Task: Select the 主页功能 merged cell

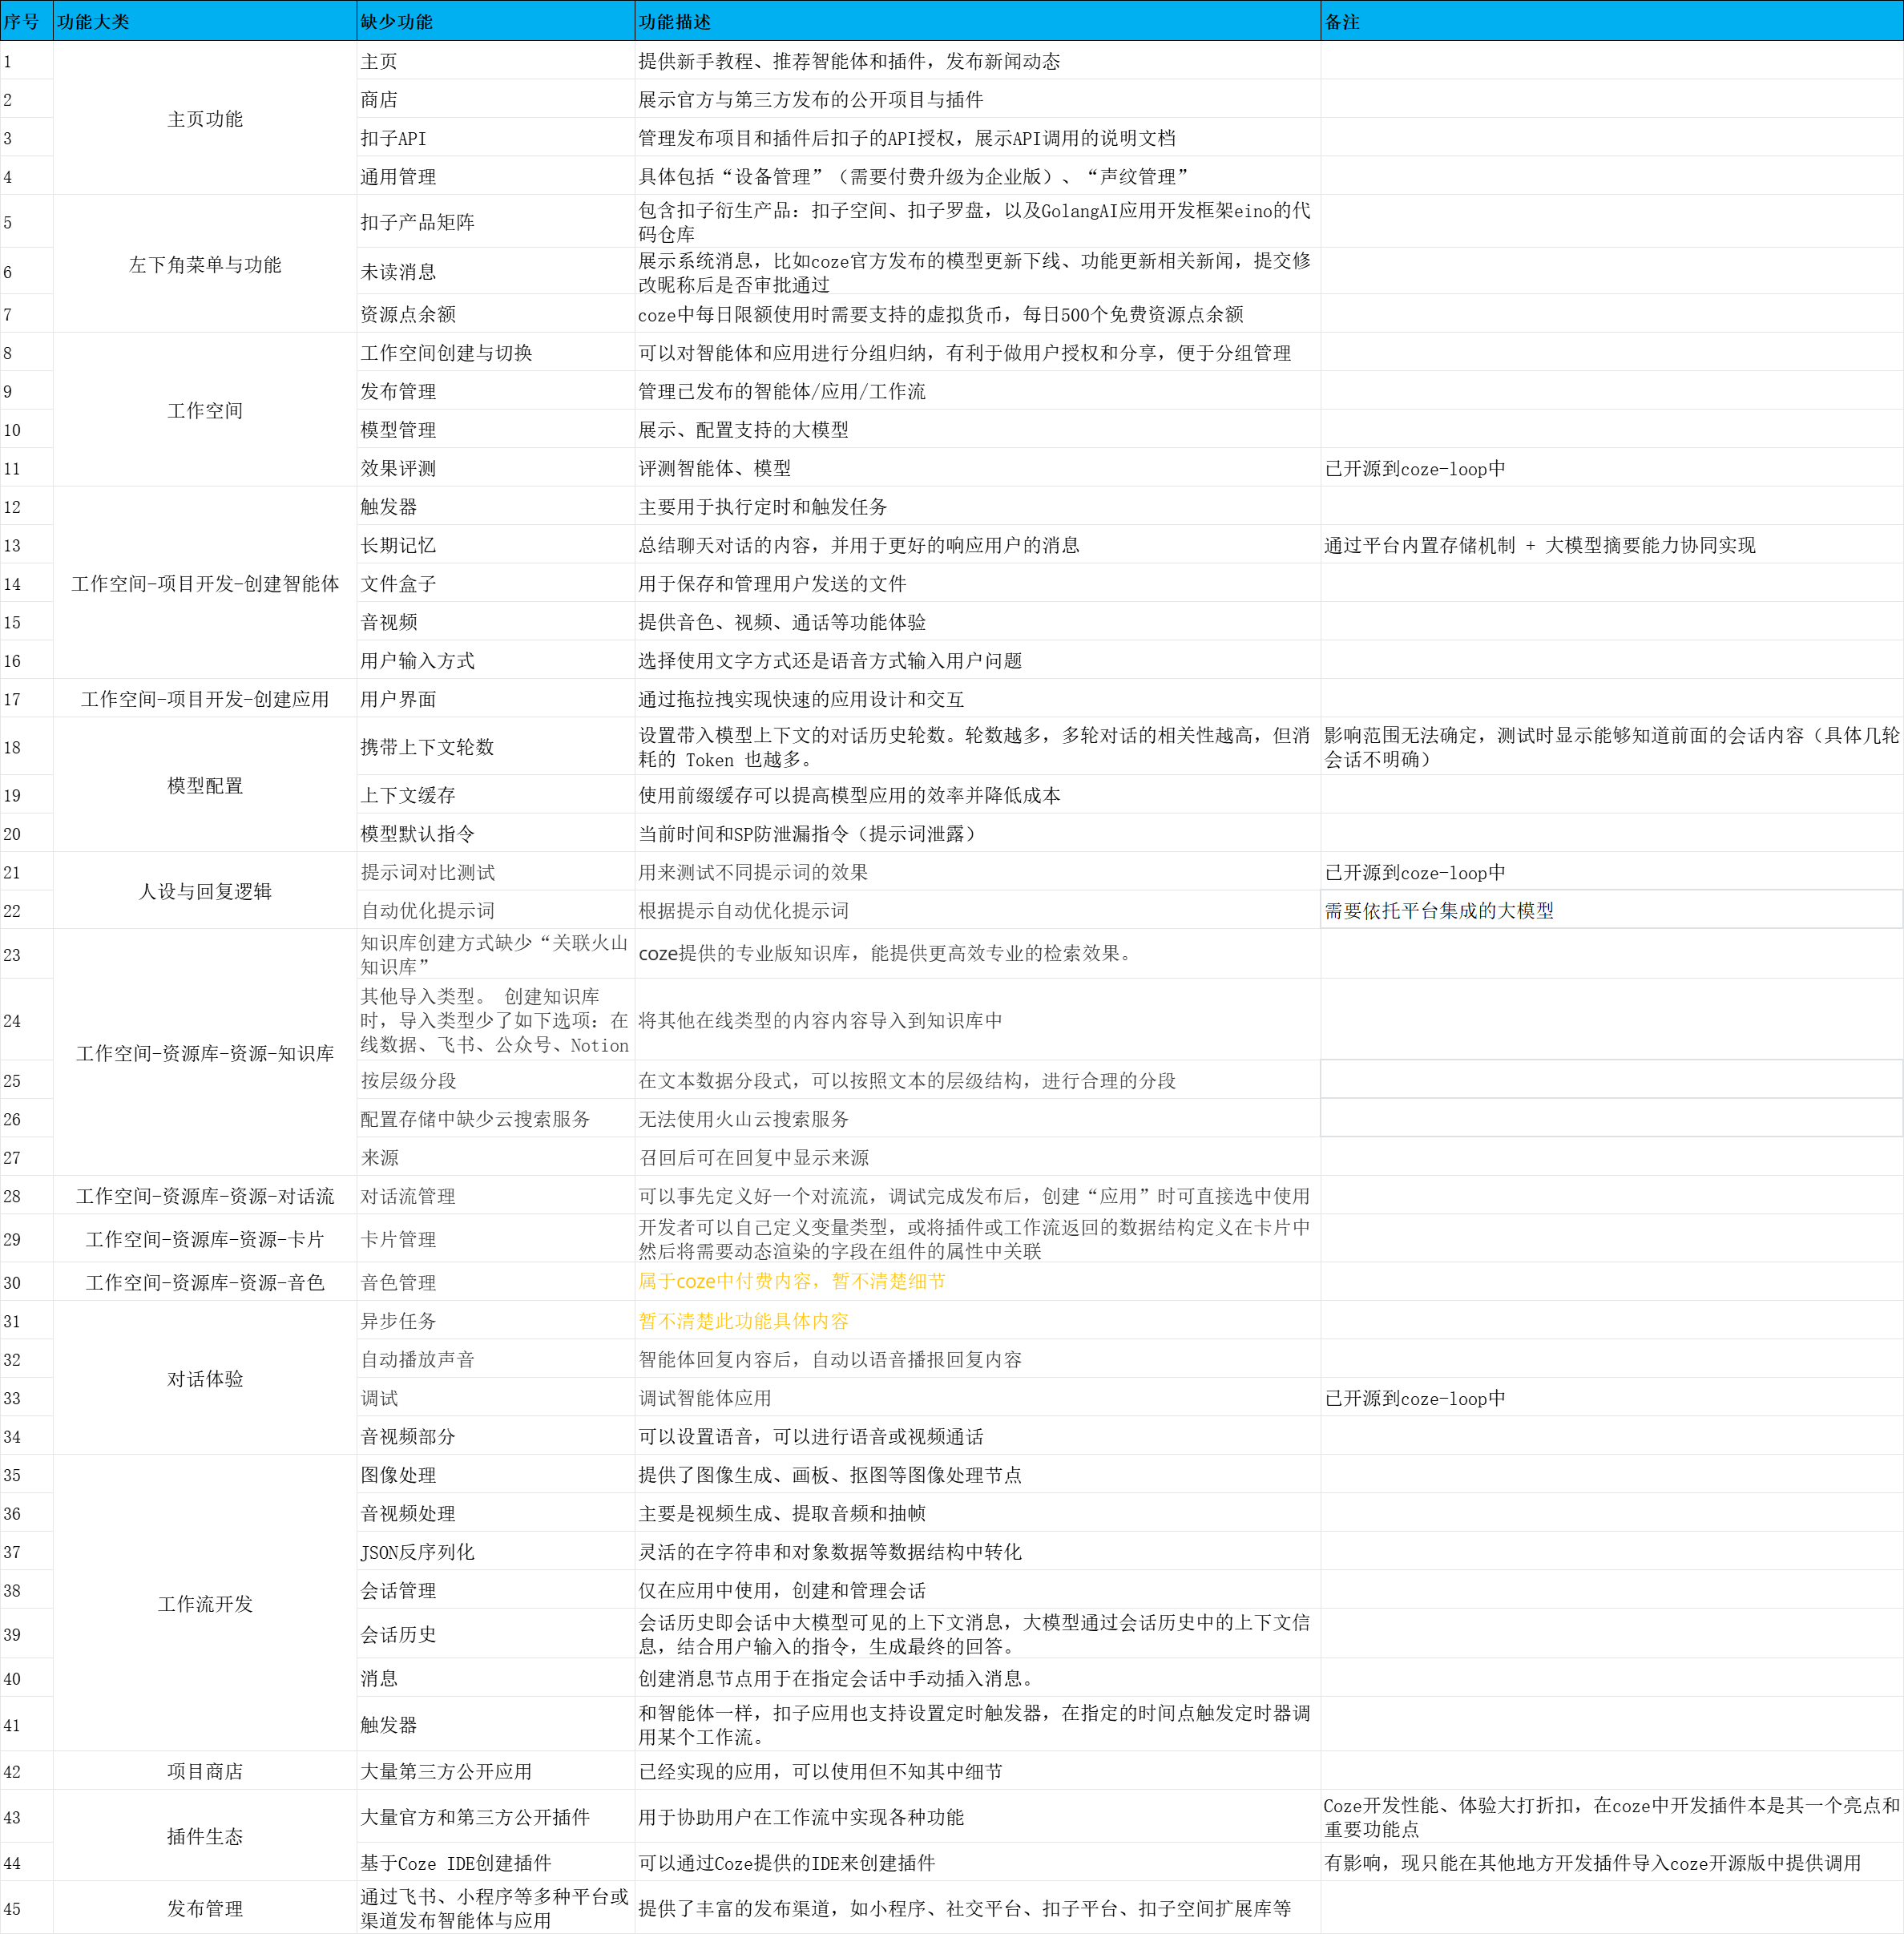Action: click(x=204, y=119)
